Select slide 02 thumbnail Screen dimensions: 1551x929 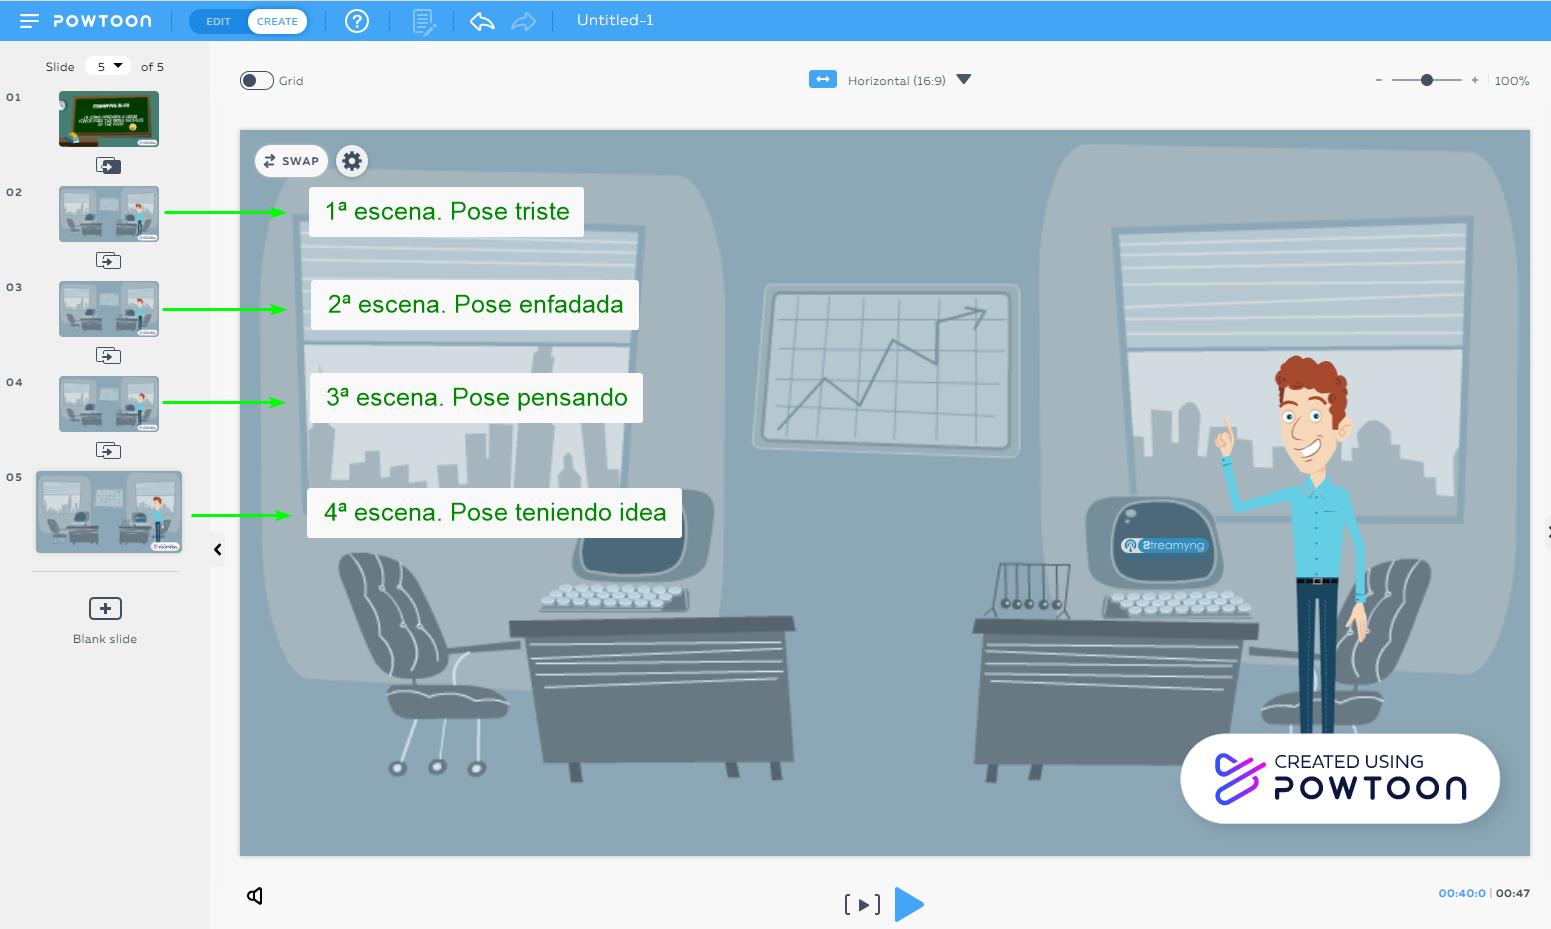point(109,214)
